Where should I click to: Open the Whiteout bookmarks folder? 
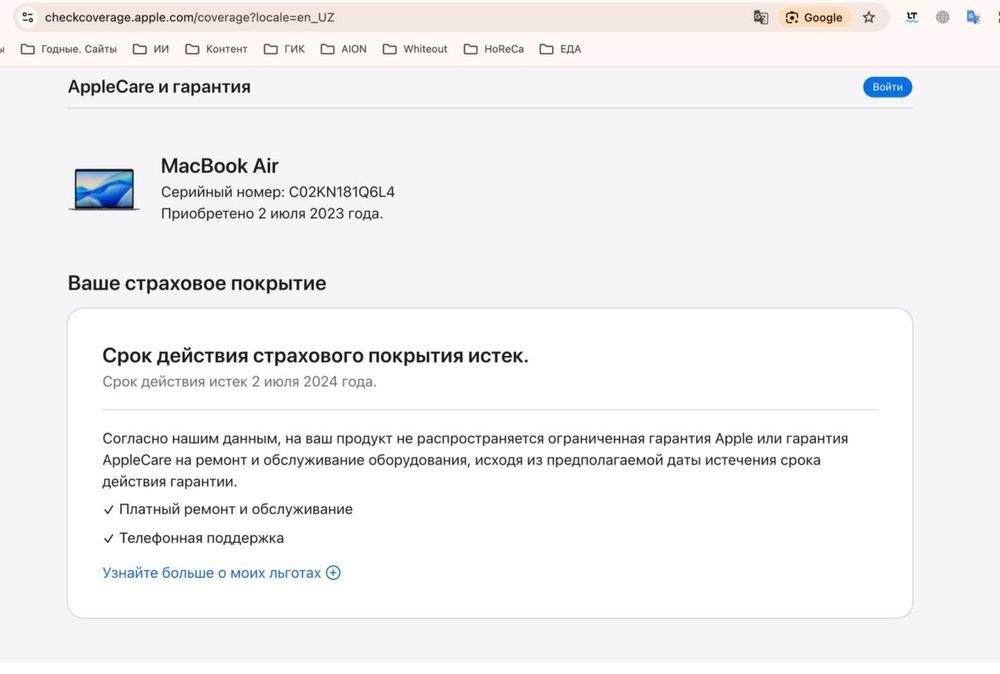coord(415,49)
